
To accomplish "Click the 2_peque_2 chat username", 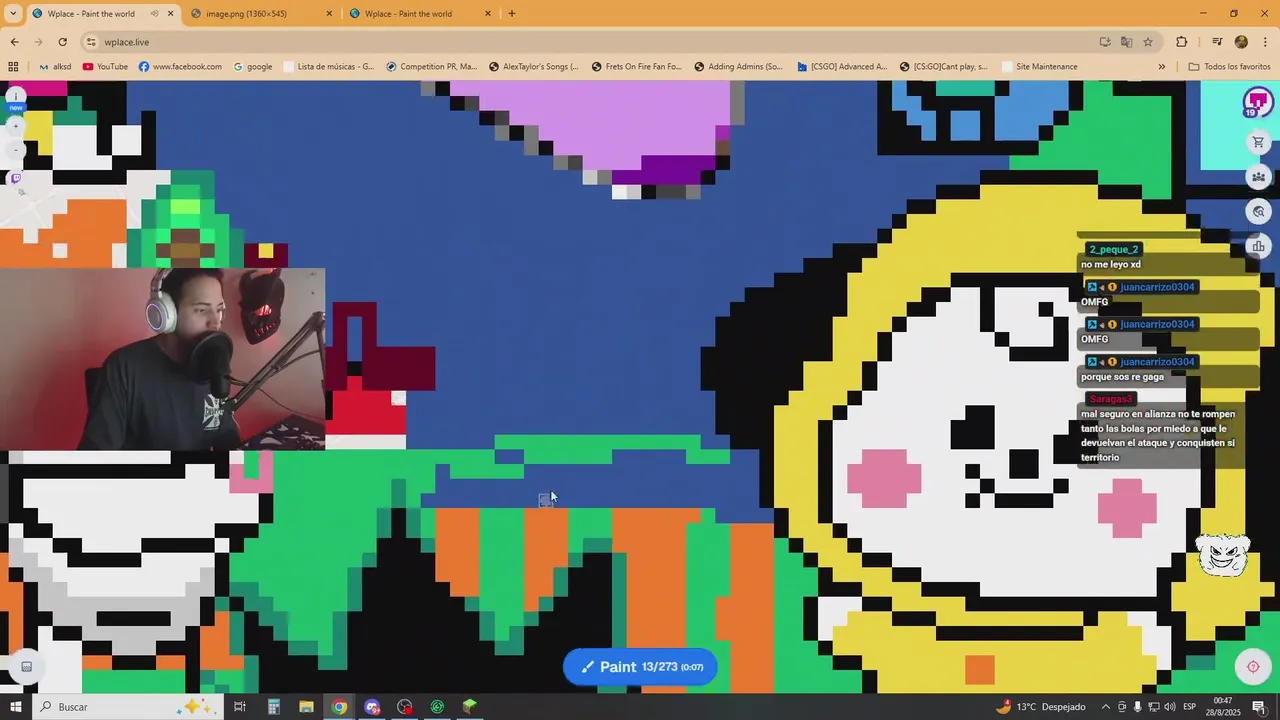I will (1113, 250).
